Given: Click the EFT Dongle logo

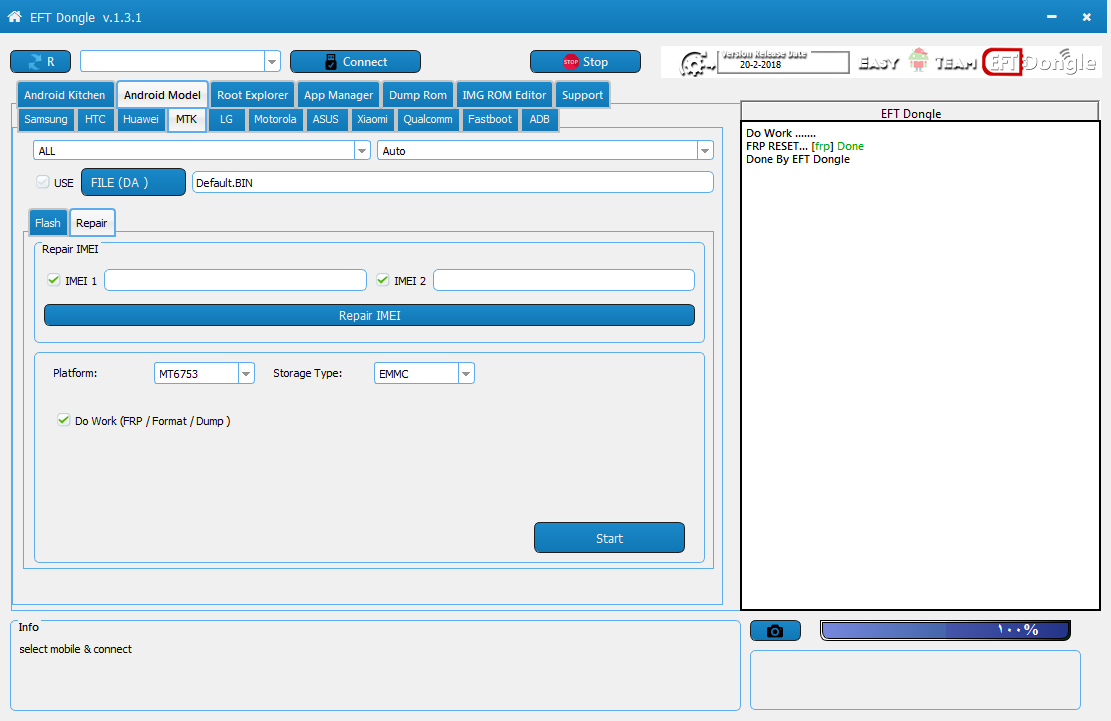Looking at the screenshot, I should tap(1039, 62).
